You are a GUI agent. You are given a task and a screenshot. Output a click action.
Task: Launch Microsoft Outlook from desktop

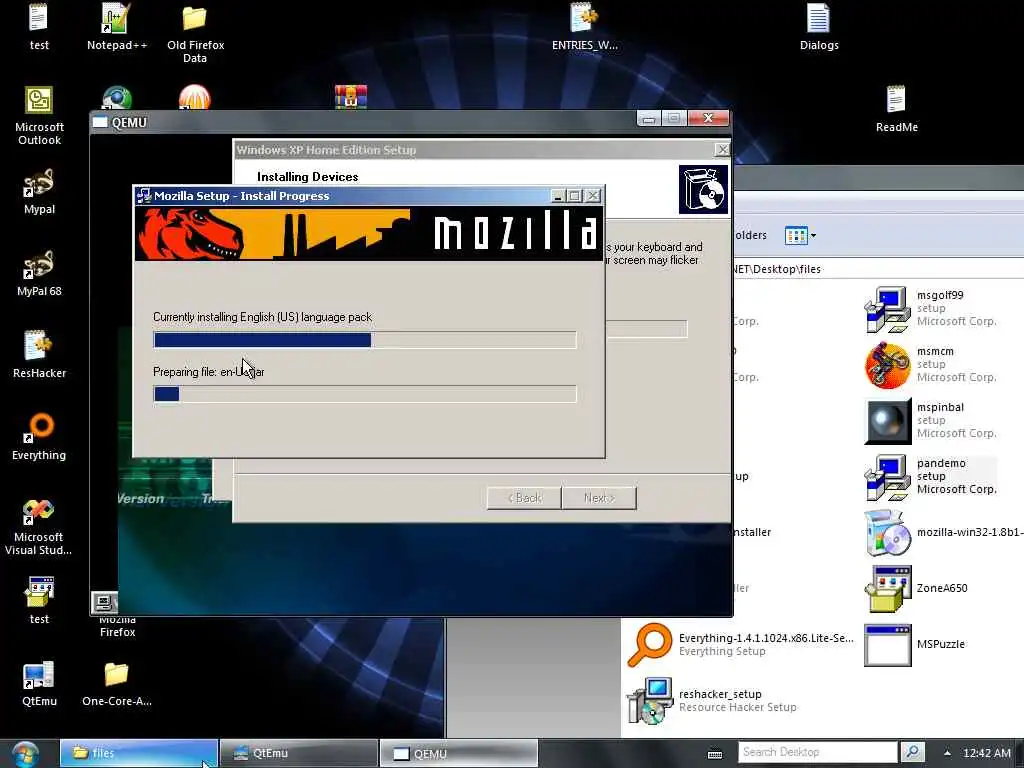(39, 115)
